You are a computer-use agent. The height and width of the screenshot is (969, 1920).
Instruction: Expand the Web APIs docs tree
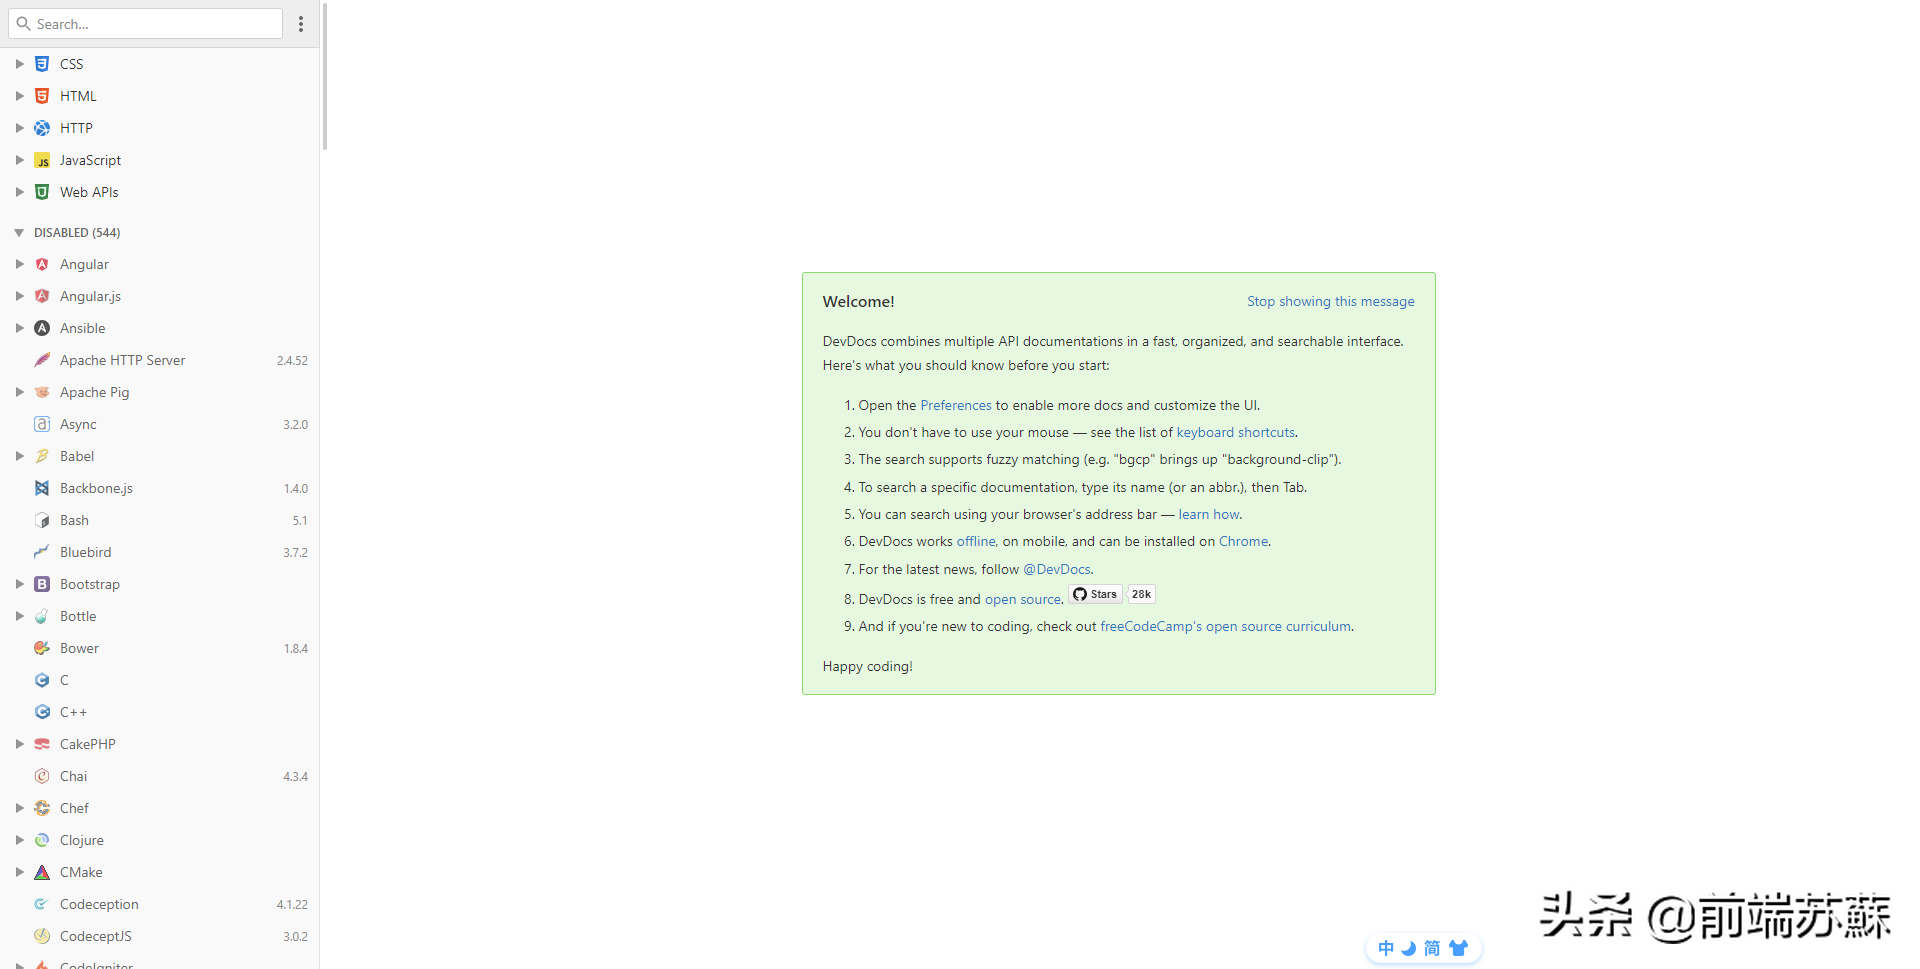(x=19, y=192)
